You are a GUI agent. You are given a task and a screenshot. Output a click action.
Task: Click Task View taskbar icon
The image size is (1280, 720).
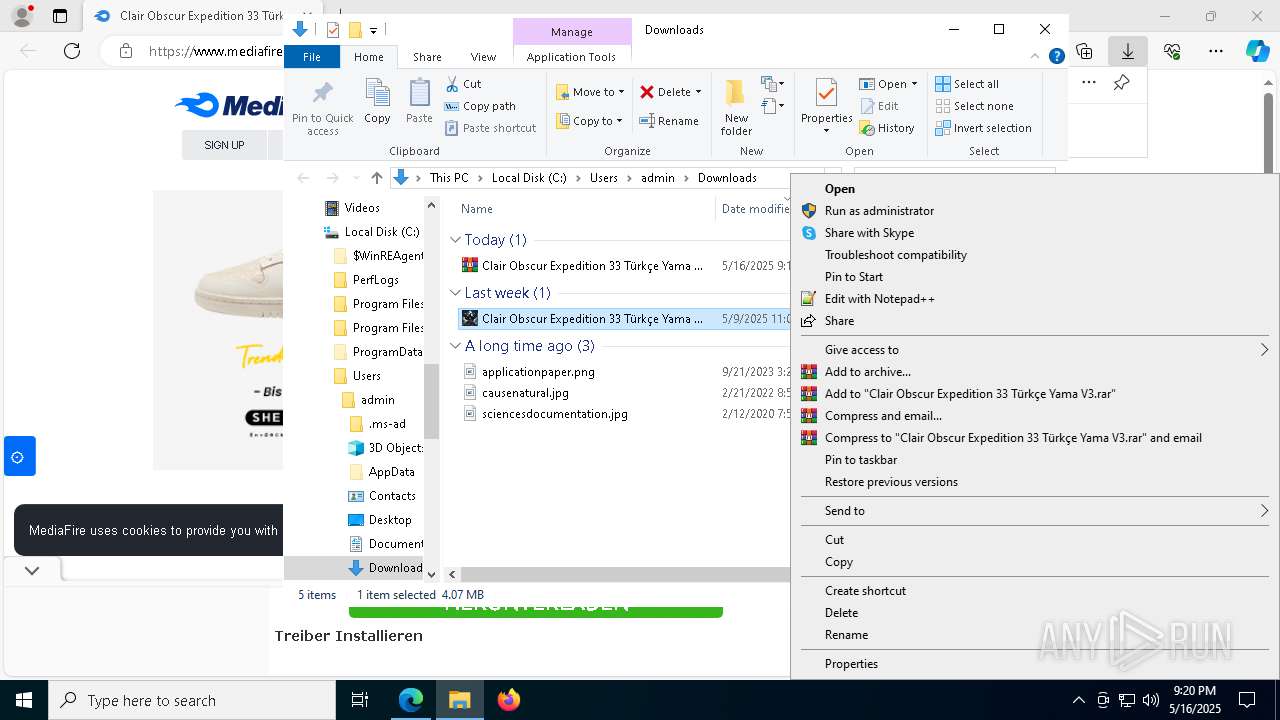[x=360, y=700]
